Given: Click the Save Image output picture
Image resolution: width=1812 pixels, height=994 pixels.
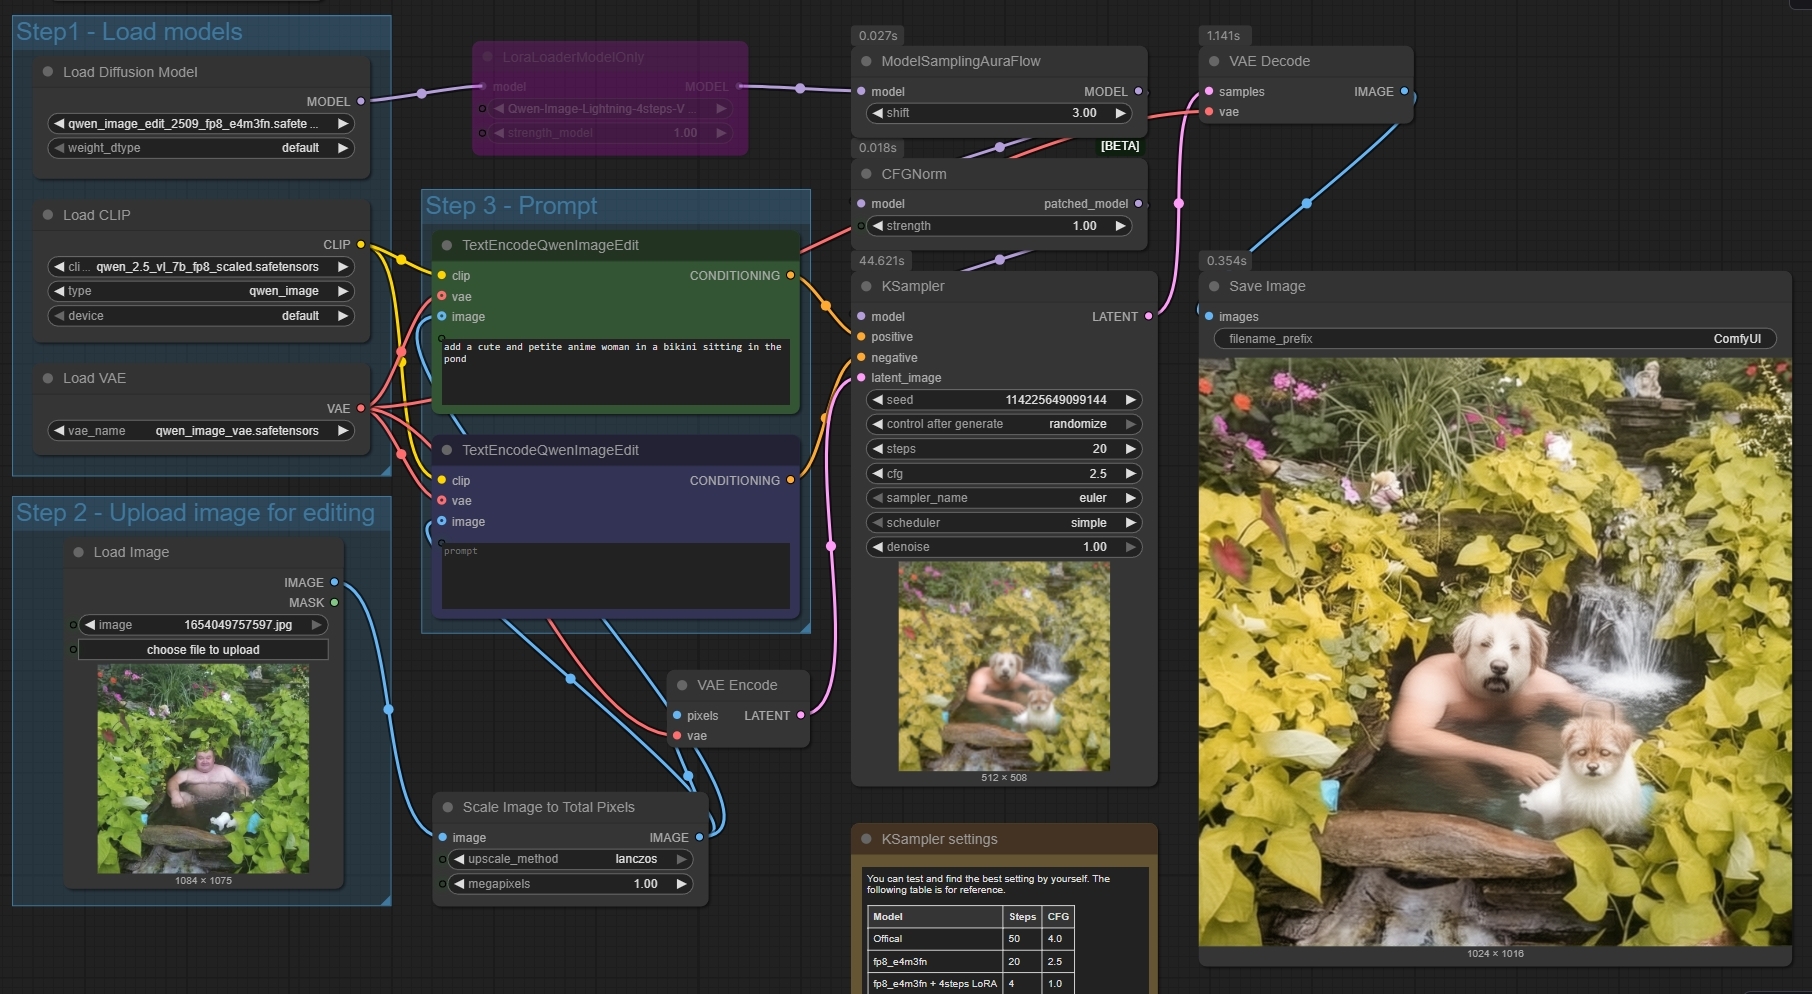Looking at the screenshot, I should tap(1495, 653).
